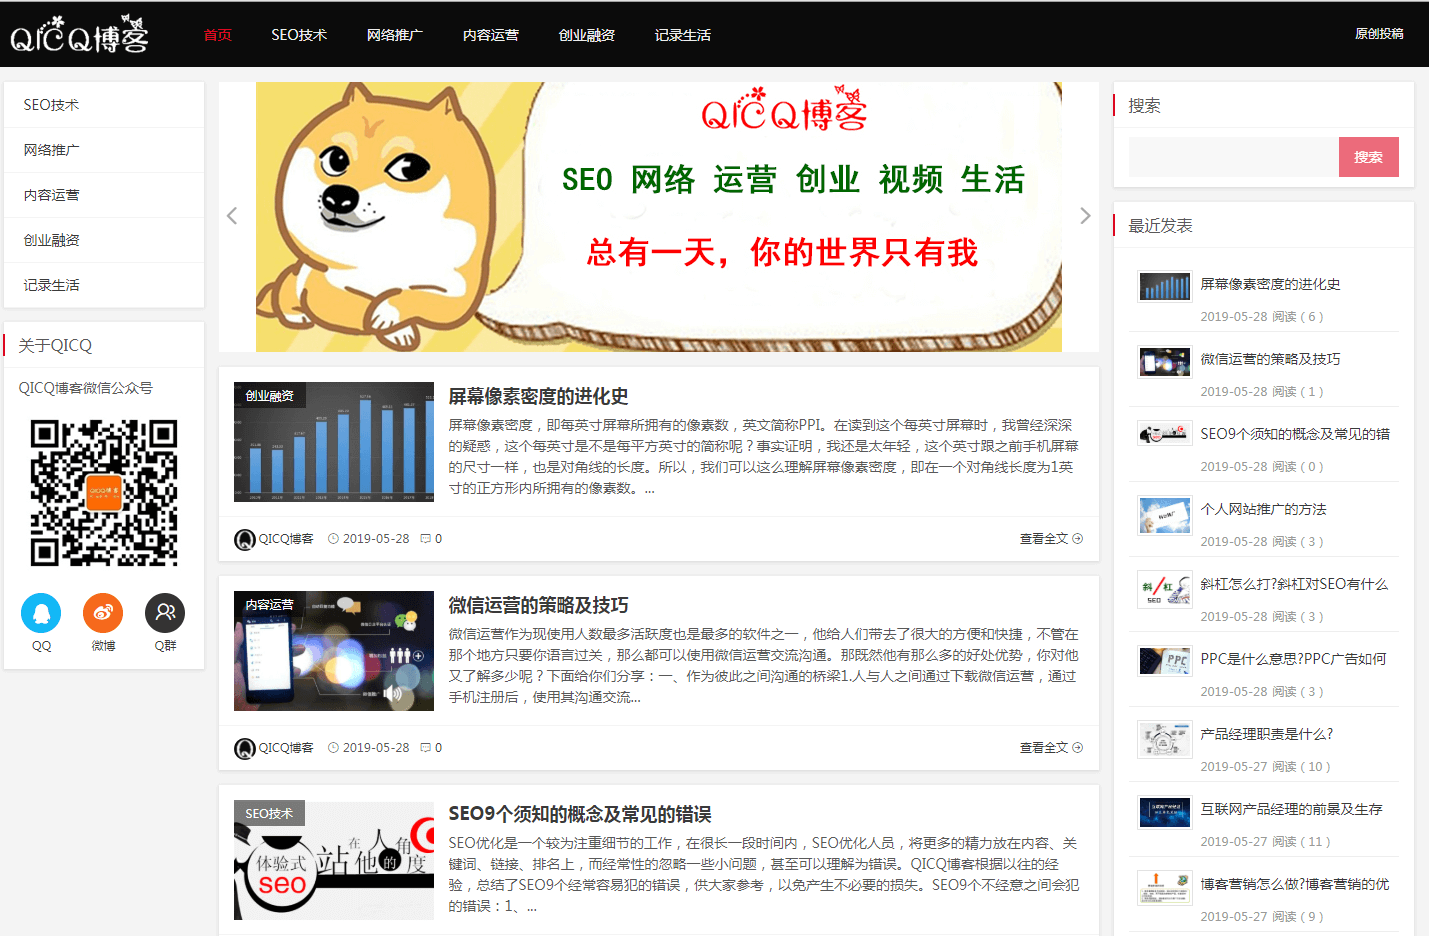Screen dimensions: 1429x936
Task: Open 创业融资 in the left sidebar
Action: tap(52, 240)
